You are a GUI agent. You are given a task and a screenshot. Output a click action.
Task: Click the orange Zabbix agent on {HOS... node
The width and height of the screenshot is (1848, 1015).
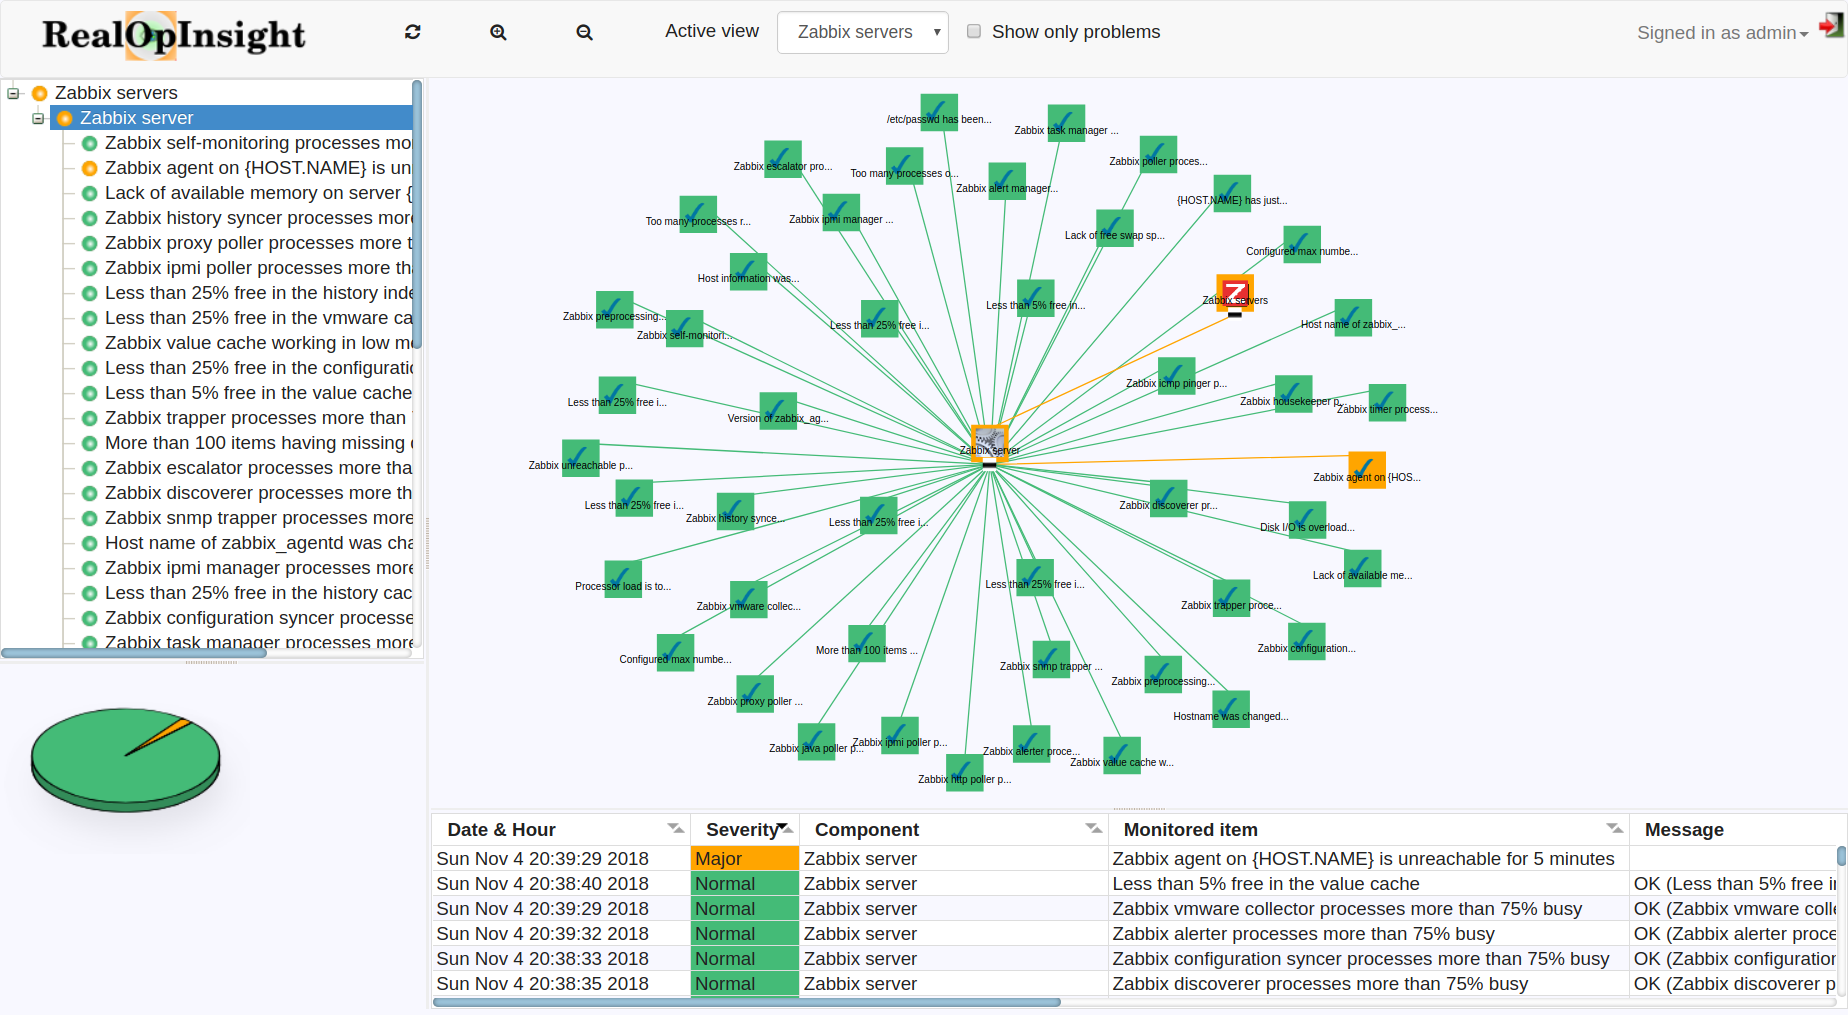(x=1366, y=469)
